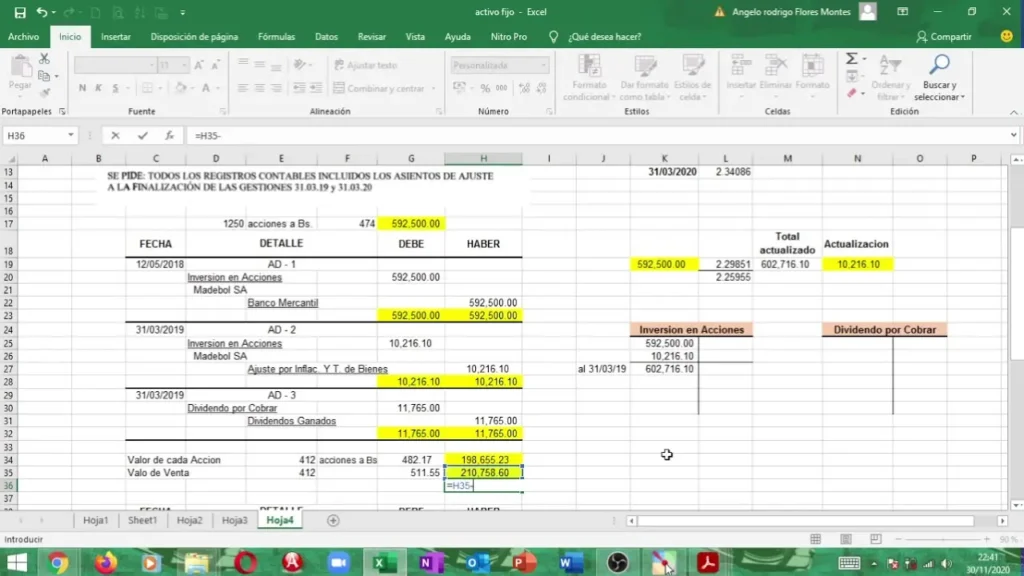Toggle bold N formatting button
1024x576 pixels.
(82, 88)
